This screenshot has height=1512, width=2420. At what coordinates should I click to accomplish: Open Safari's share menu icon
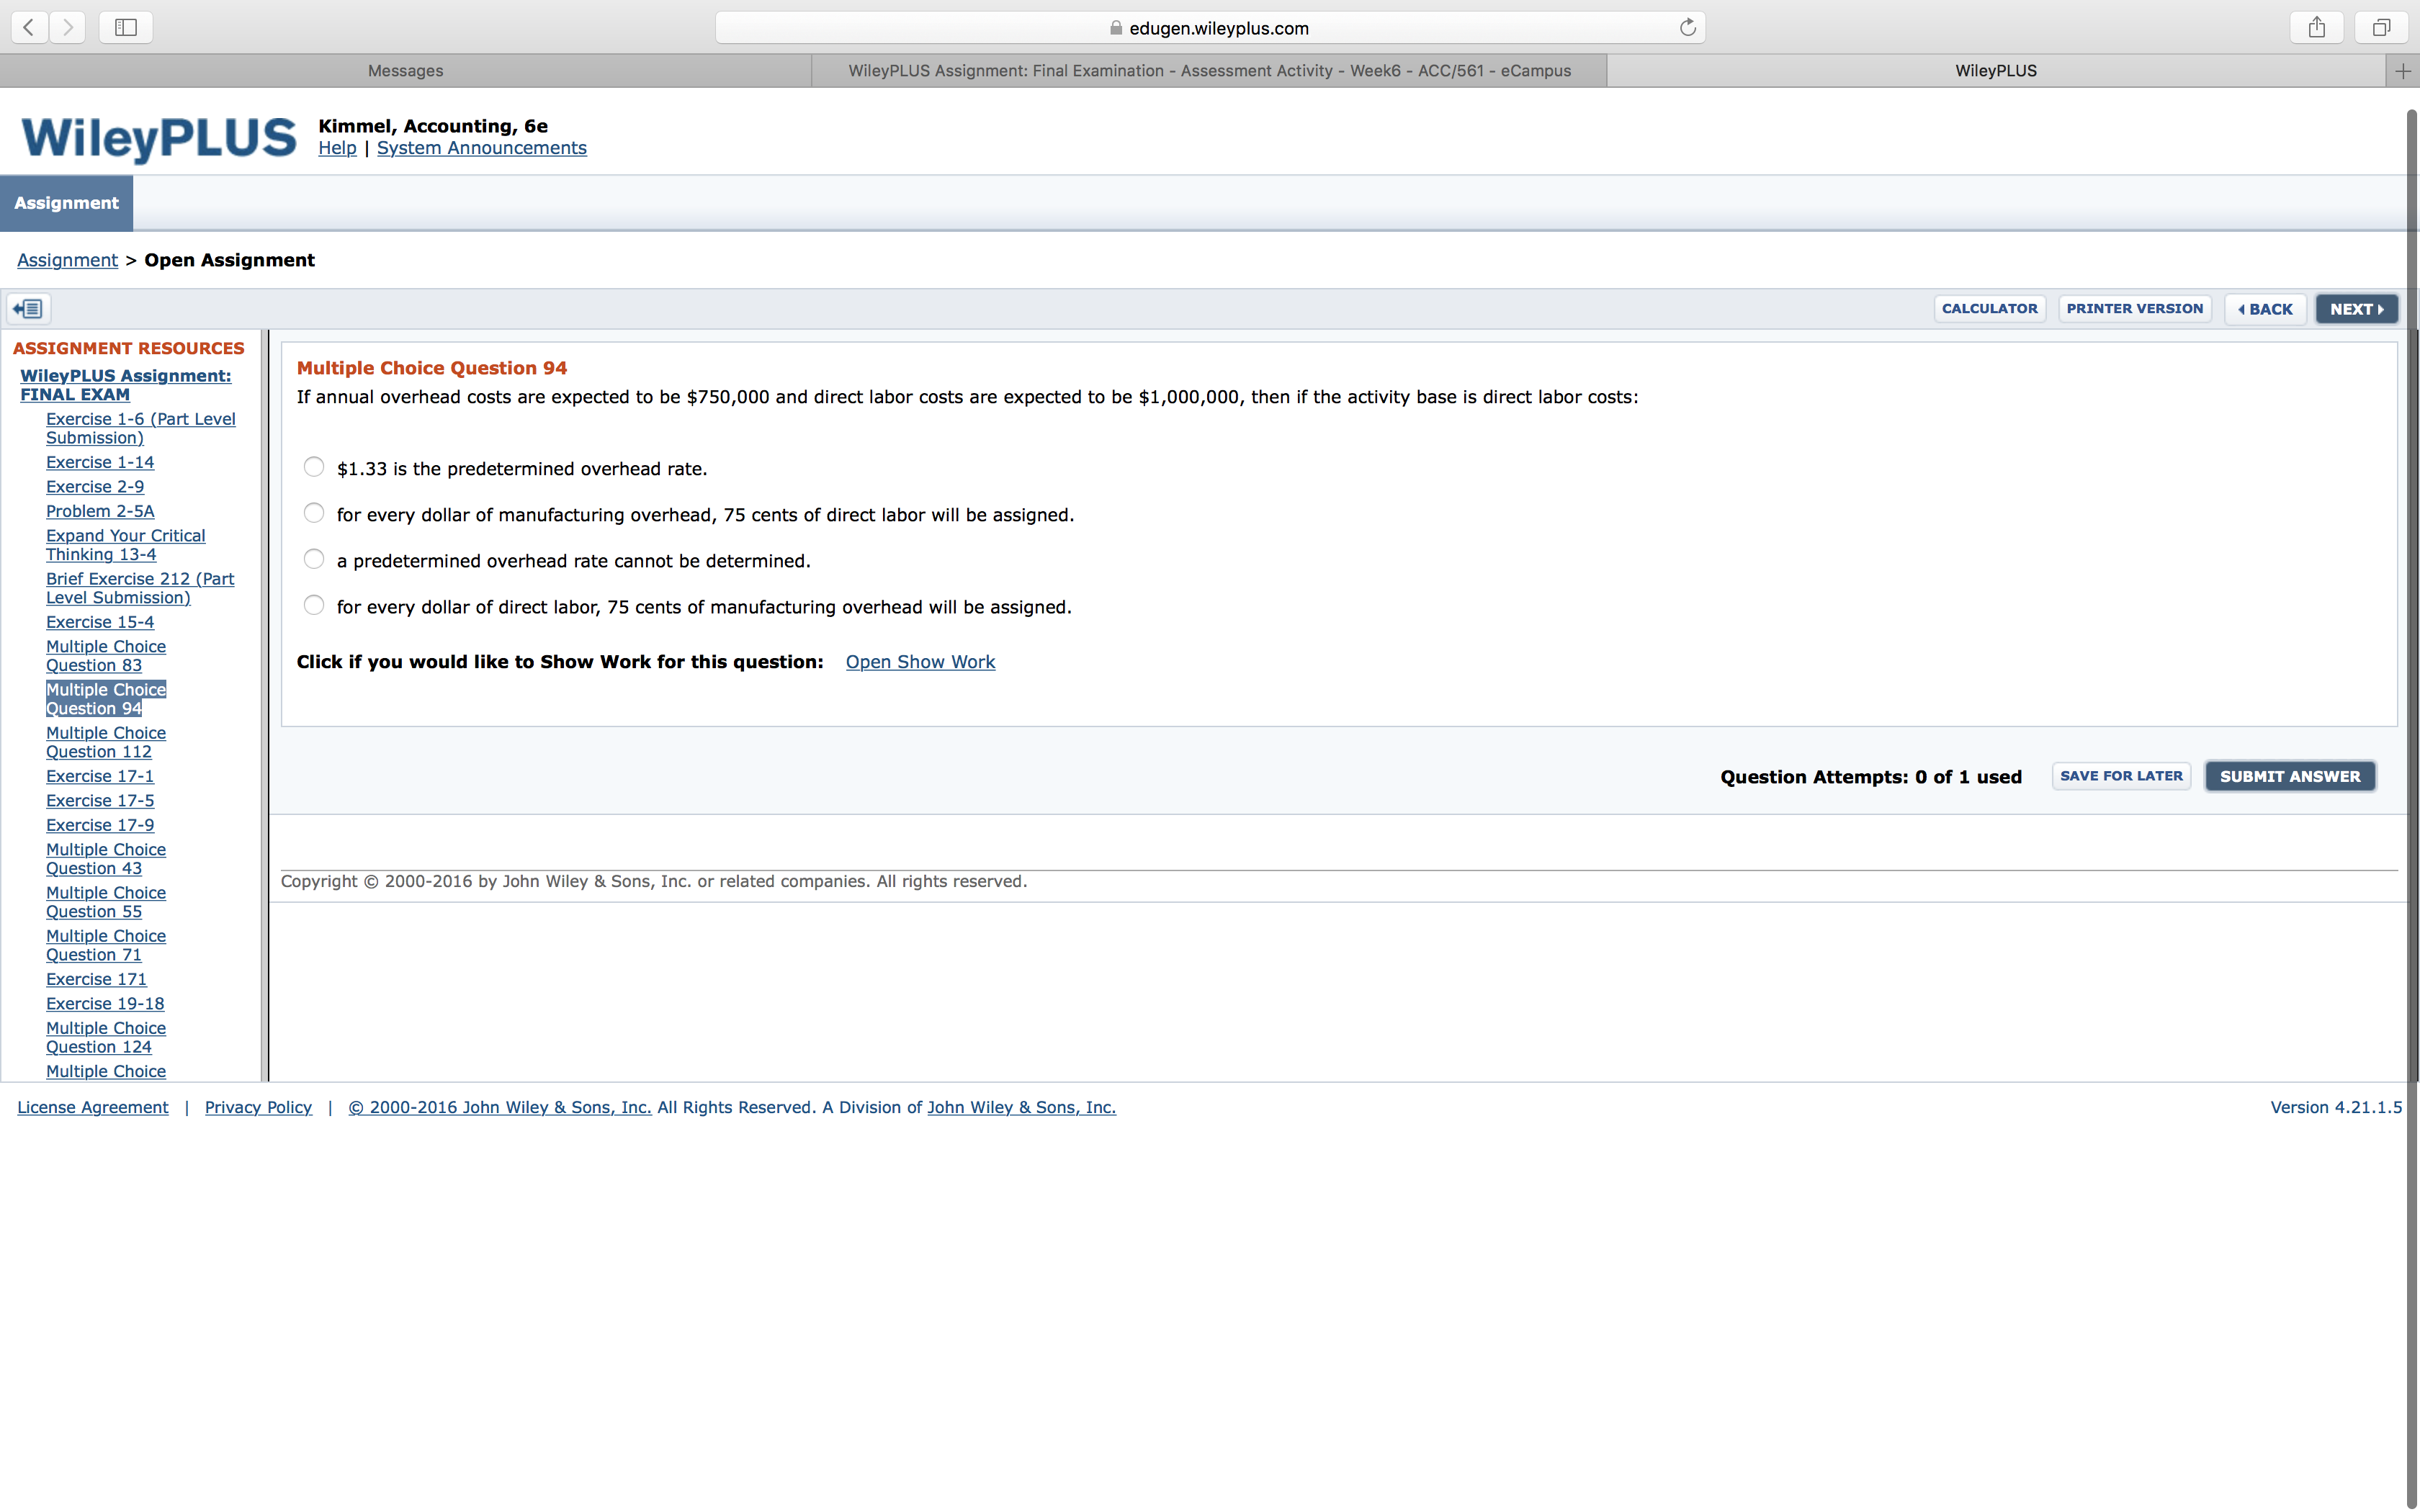(x=2316, y=27)
